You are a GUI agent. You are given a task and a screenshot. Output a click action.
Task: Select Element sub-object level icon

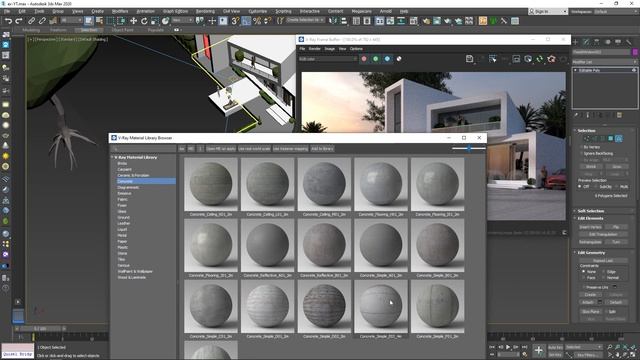click(619, 139)
